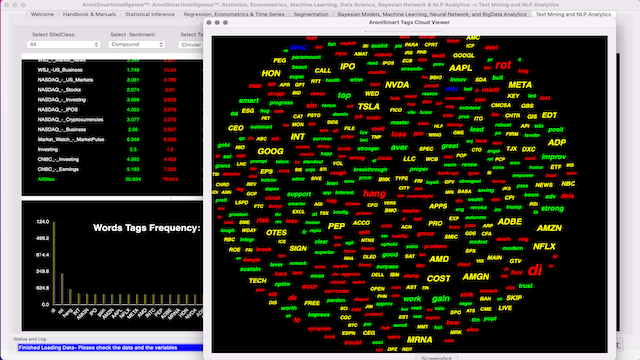This screenshot has height=360, width=640.
Task: Close the AroniSmart Tags Cloud Viewer window
Action: pyautogui.click(x=209, y=22)
